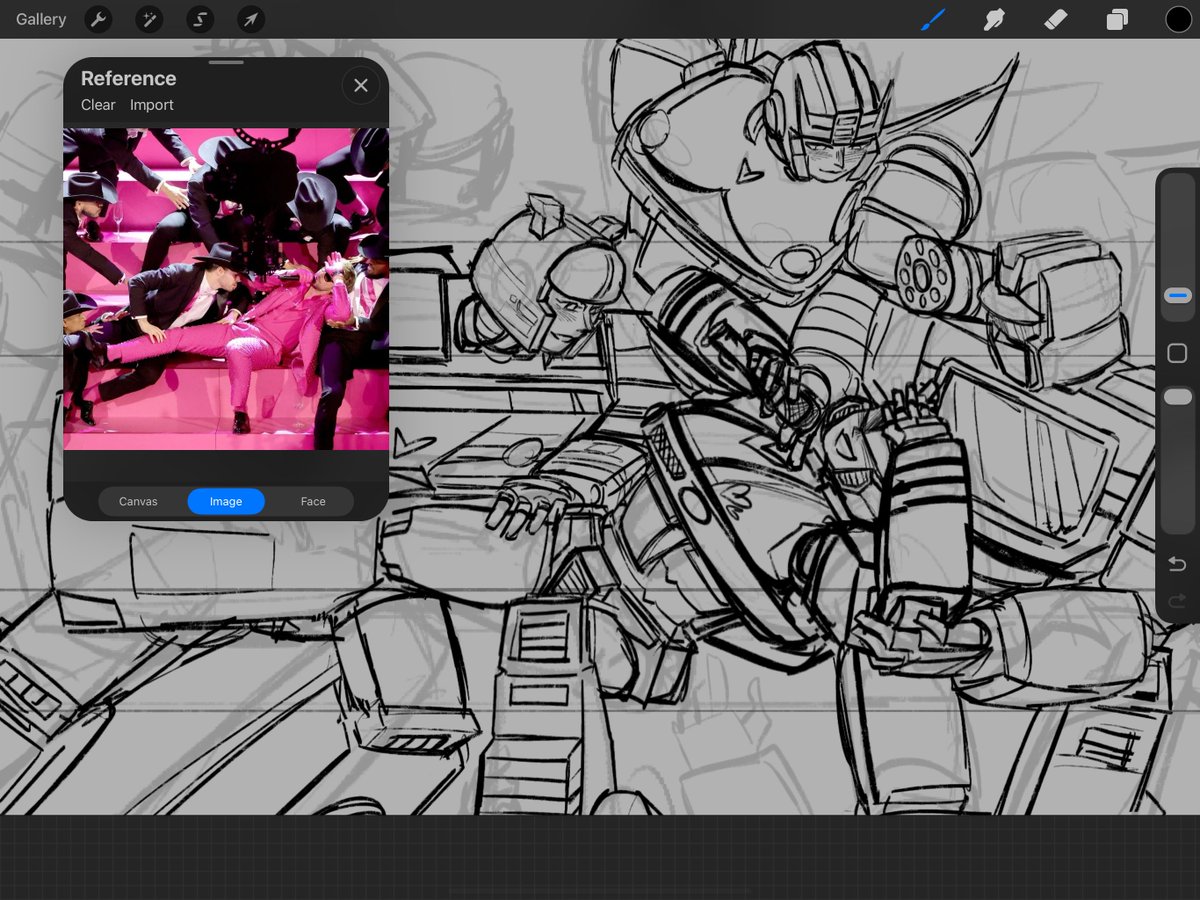Redo the last action
This screenshot has height=900, width=1200.
(1177, 601)
